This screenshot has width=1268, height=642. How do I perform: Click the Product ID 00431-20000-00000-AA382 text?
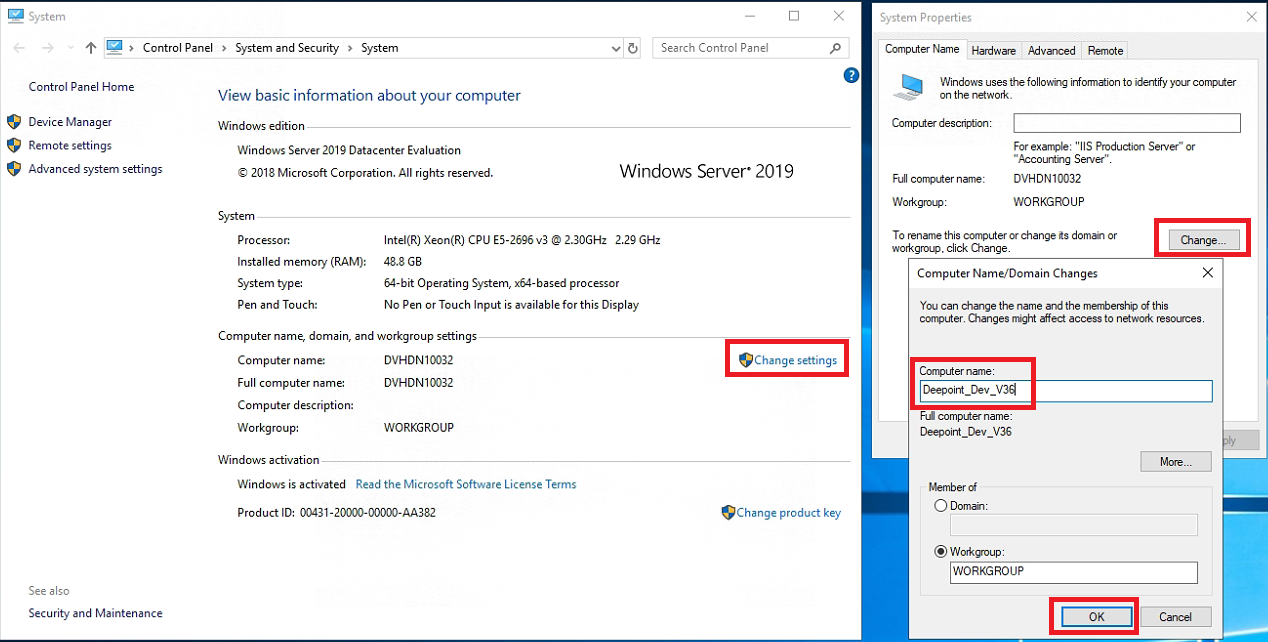336,512
